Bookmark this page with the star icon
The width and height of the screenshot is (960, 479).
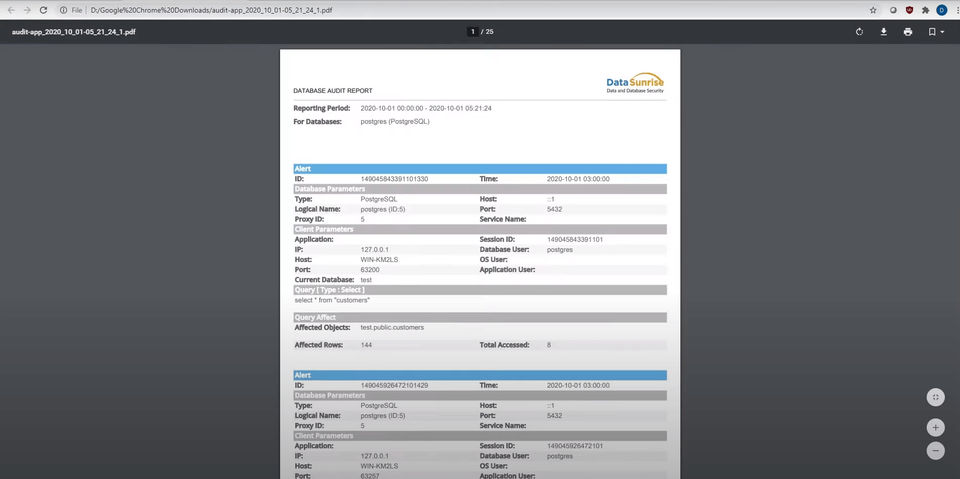tap(873, 10)
